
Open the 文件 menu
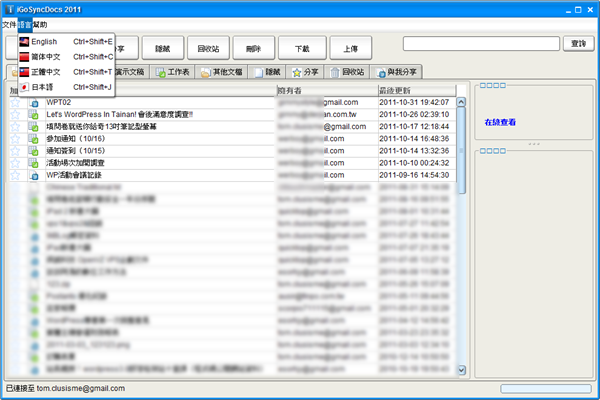point(9,25)
